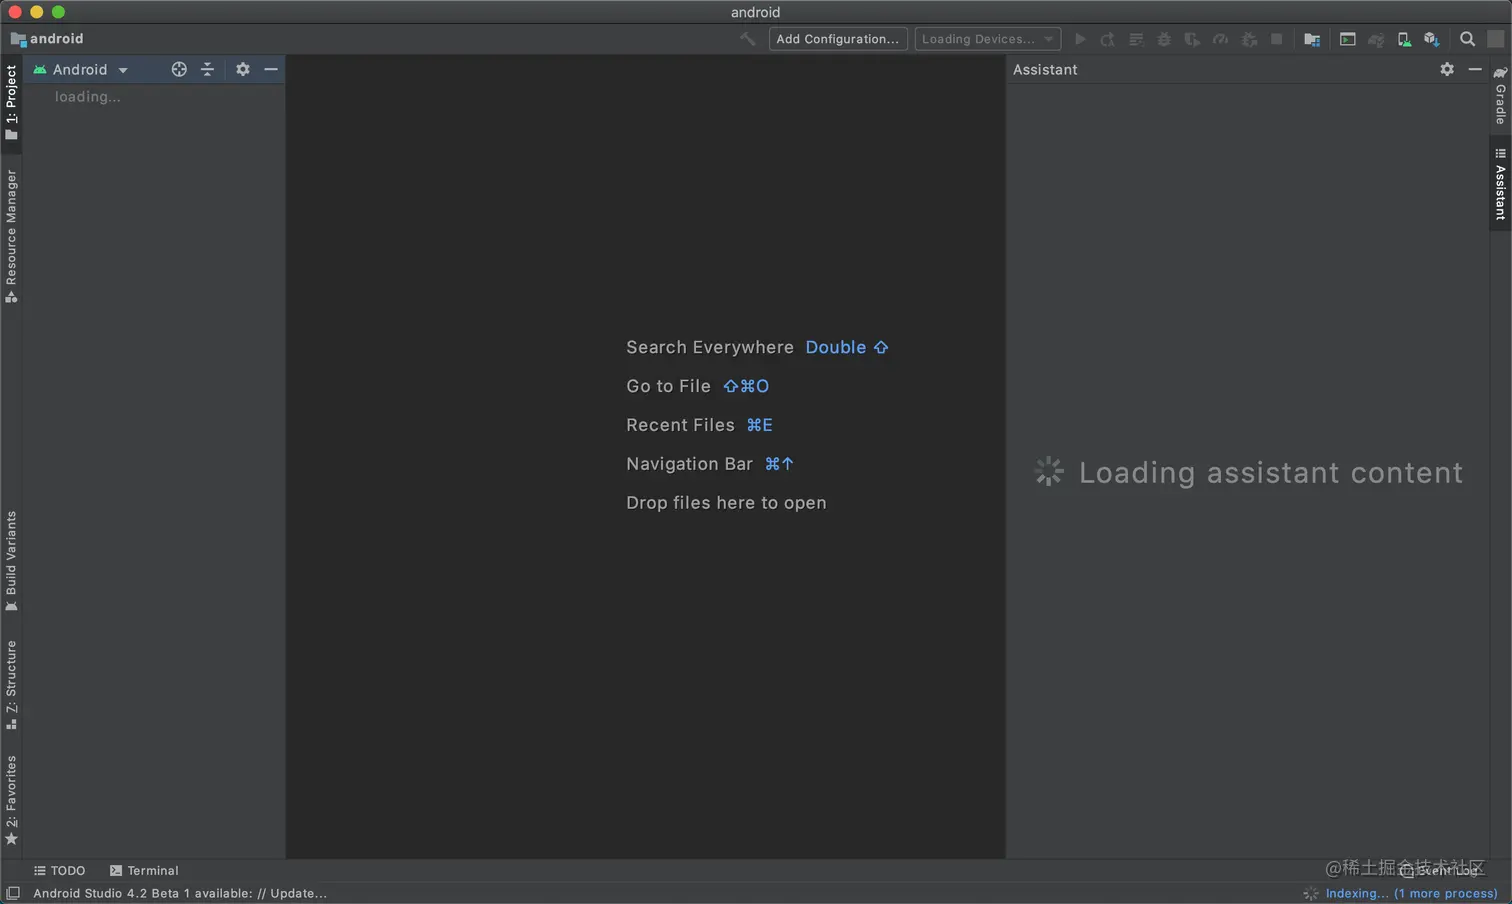This screenshot has height=904, width=1512.
Task: Open the TODO tool window tab
Action: coord(60,871)
